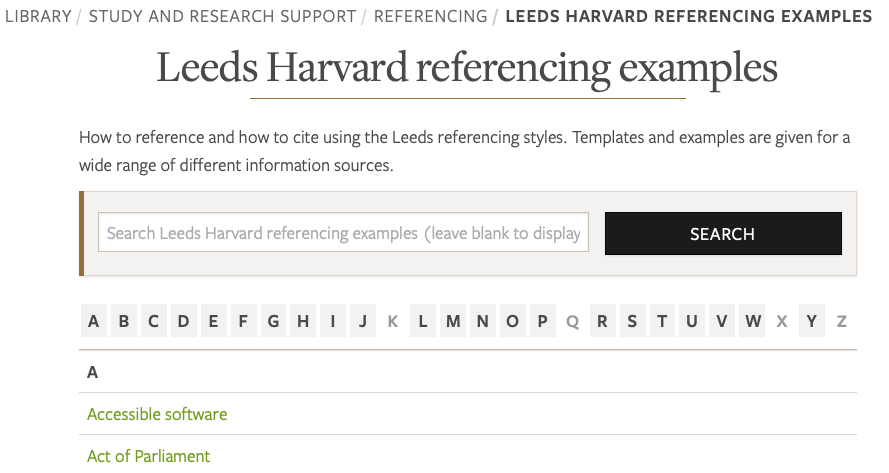Show entries starting with W
The height and width of the screenshot is (473, 889).
click(753, 321)
